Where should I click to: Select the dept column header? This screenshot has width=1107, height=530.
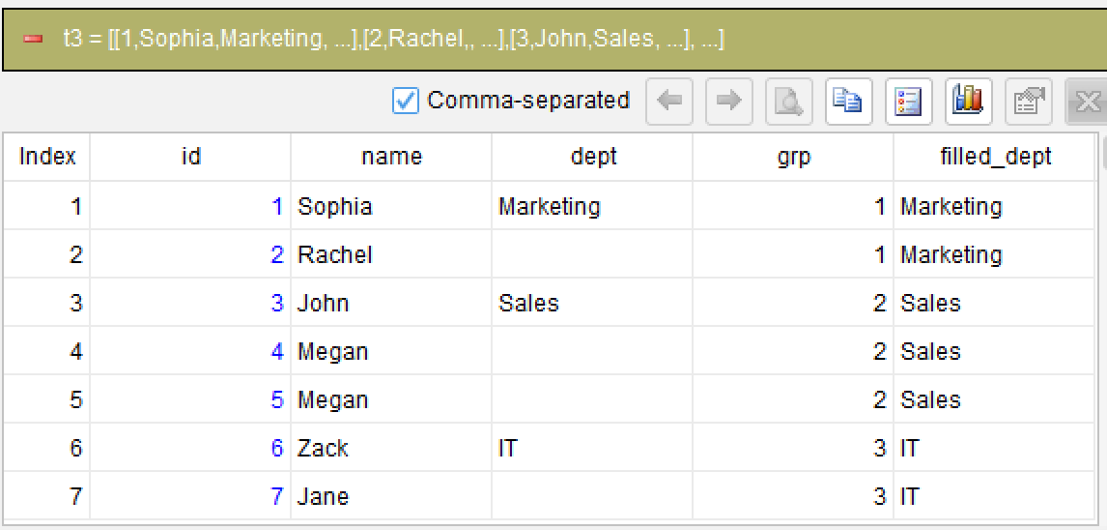592,157
